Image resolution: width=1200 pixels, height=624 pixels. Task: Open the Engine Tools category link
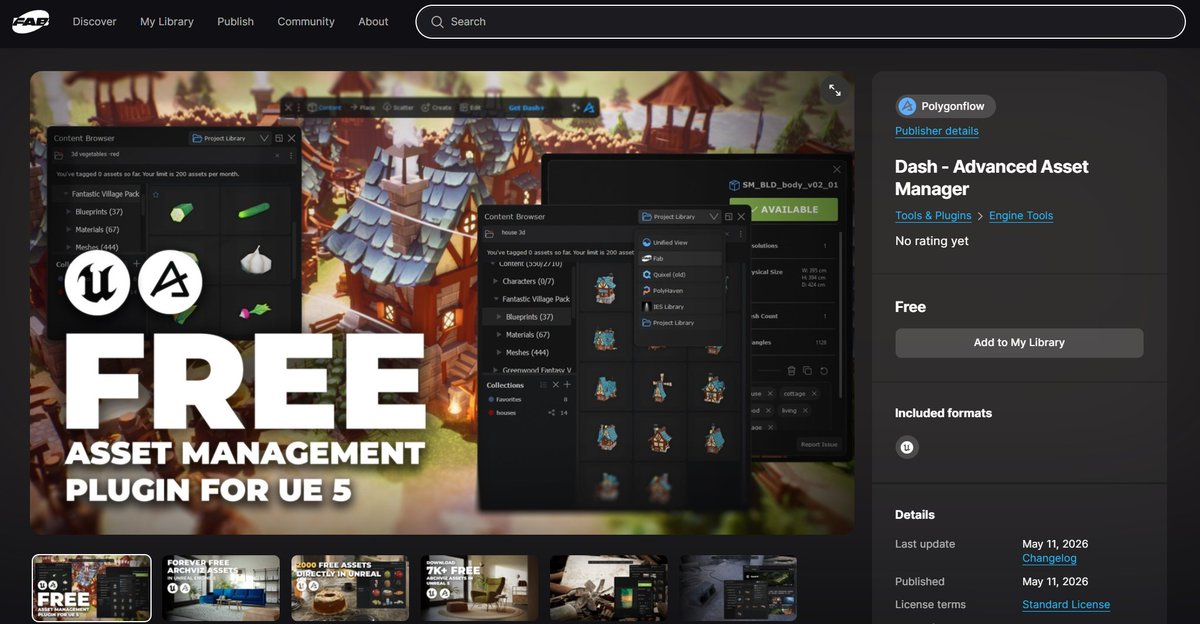1021,216
